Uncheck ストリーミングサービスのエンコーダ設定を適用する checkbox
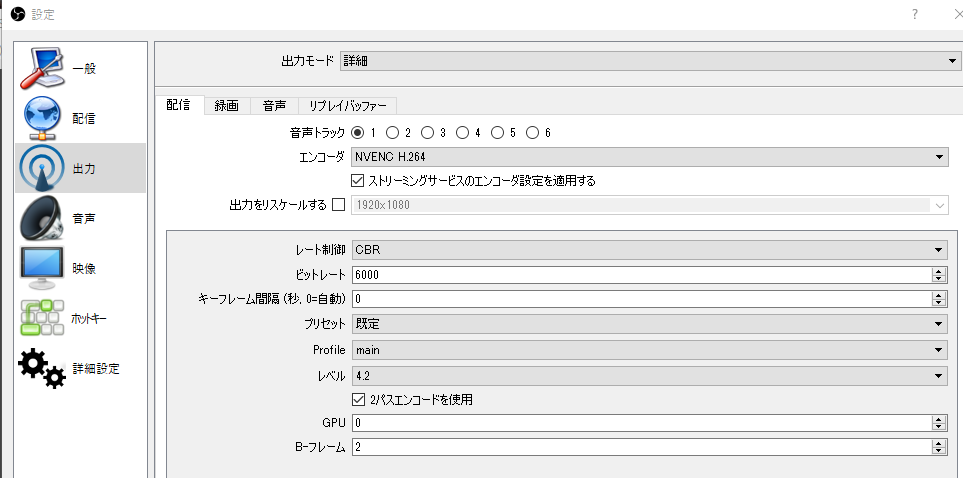The width and height of the screenshot is (963, 478). coord(357,181)
